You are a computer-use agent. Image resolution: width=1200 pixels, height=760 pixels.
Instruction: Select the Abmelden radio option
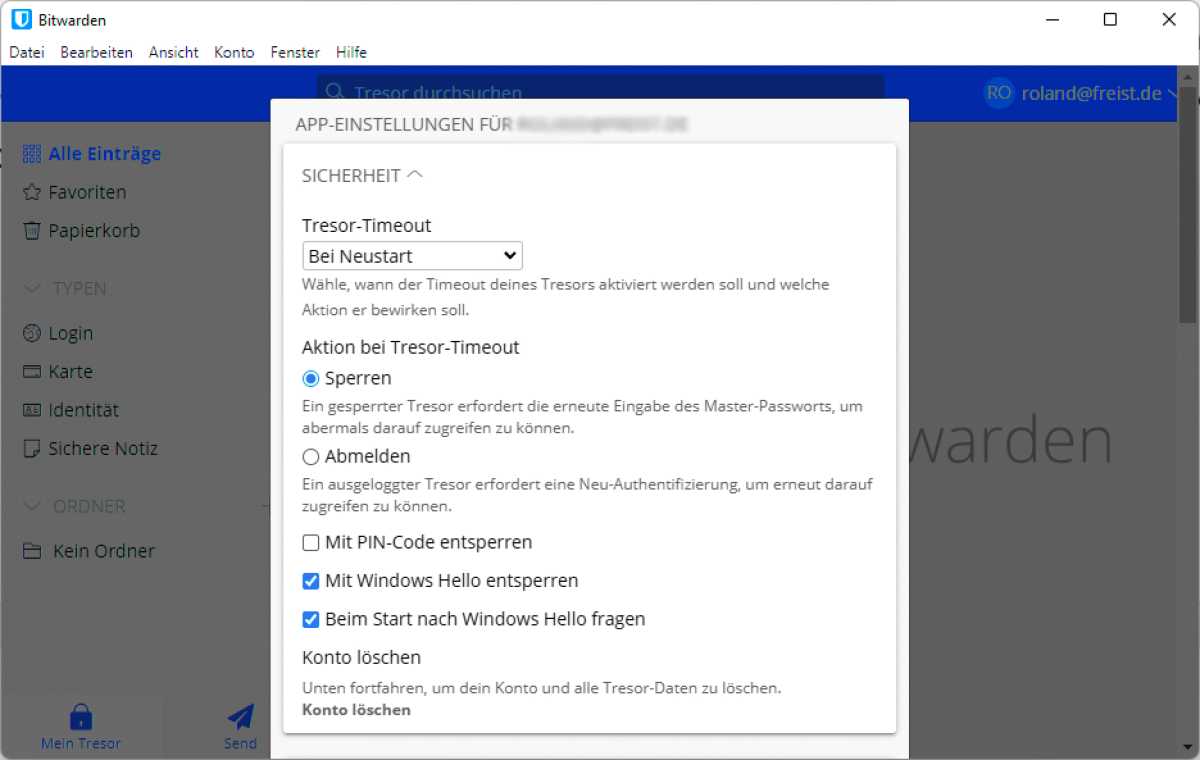[x=311, y=457]
